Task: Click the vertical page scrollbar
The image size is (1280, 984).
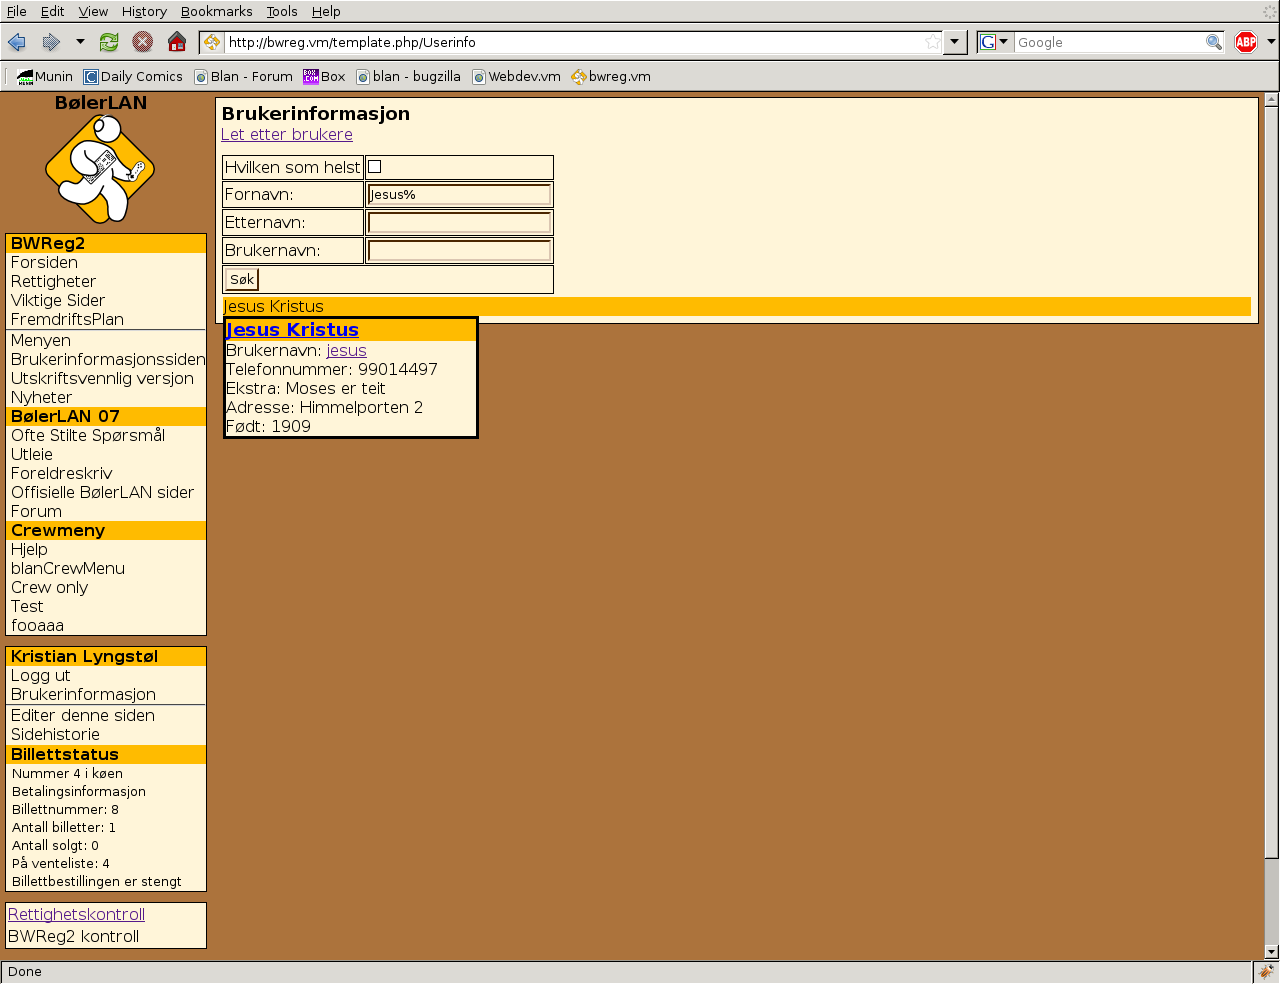Action: [x=1271, y=500]
